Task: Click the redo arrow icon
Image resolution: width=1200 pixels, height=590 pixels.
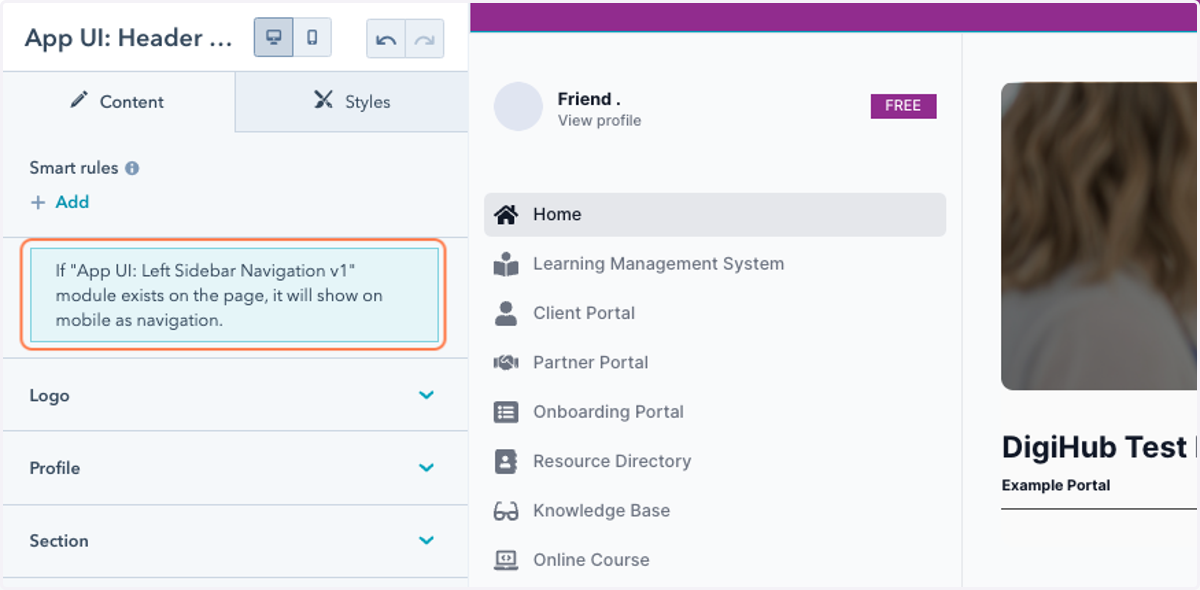Action: pyautogui.click(x=425, y=39)
